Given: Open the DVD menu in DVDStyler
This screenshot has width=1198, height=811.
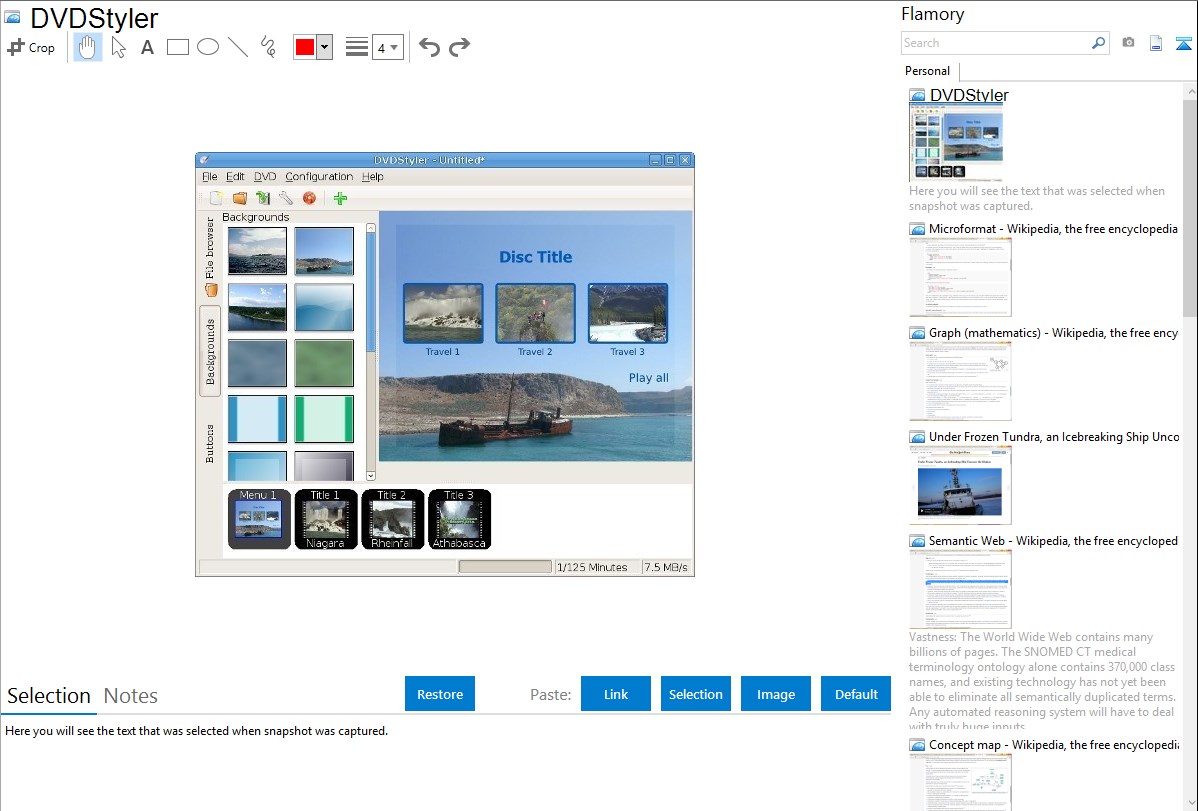Looking at the screenshot, I should tap(265, 177).
